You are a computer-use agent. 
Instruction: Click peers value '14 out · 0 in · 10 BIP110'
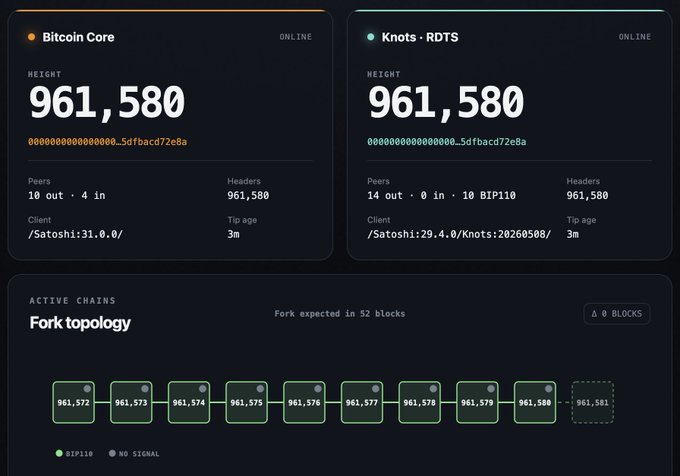click(441, 196)
